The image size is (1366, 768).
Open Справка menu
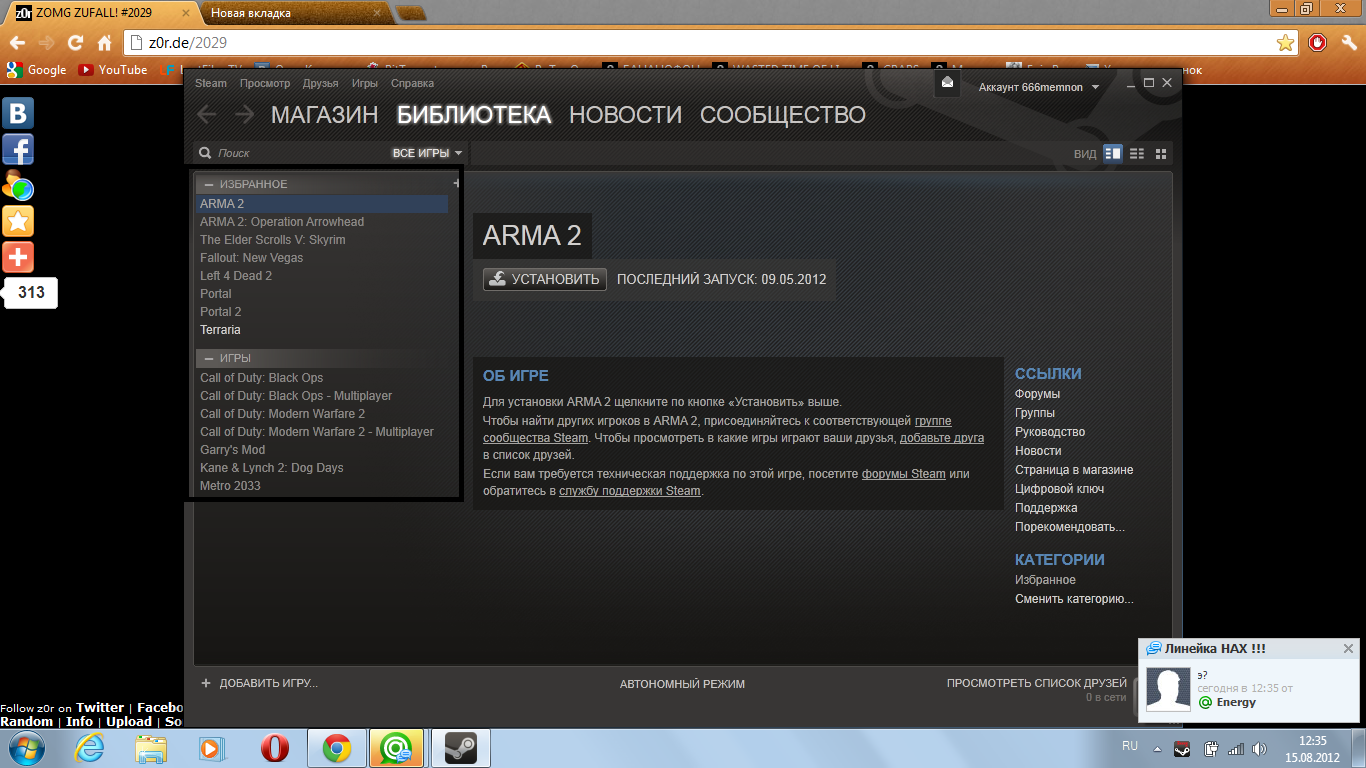pos(412,84)
